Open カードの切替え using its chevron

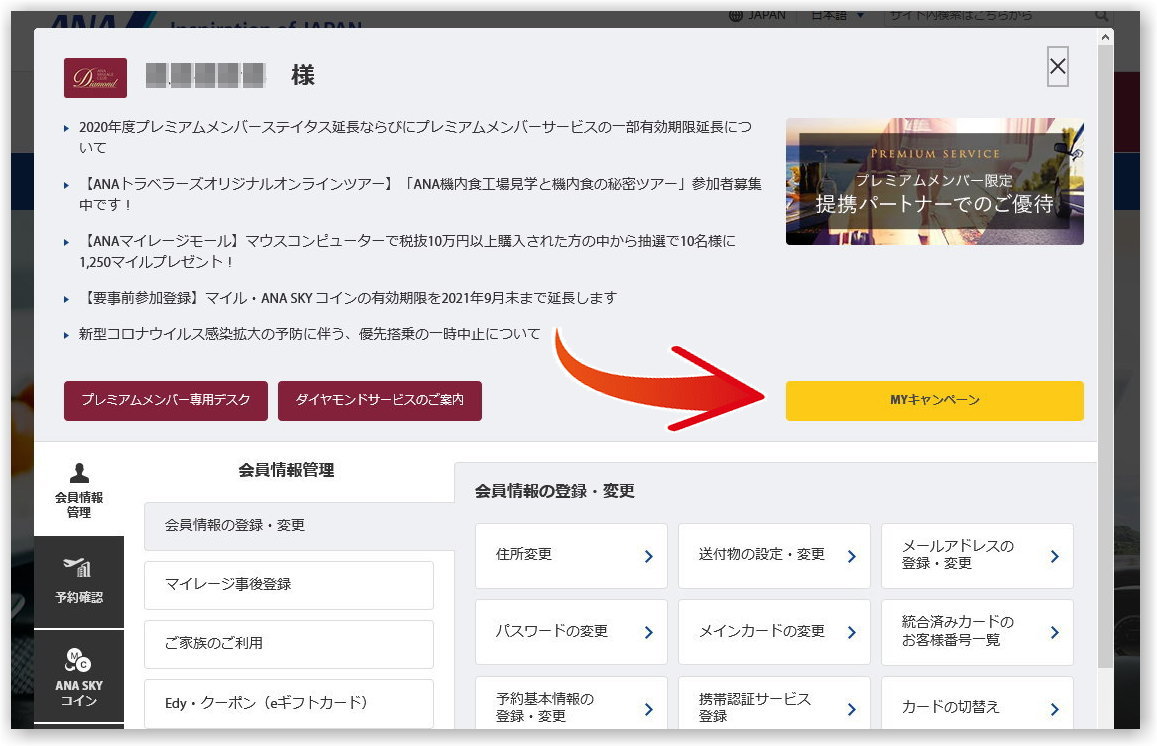tap(1054, 708)
